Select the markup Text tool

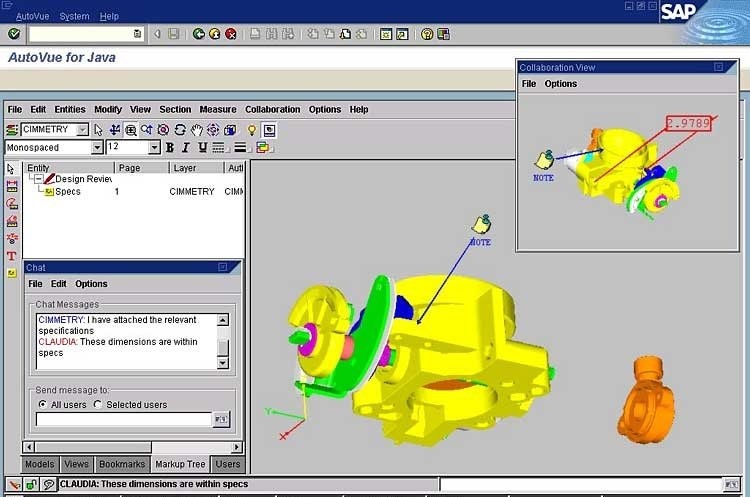pos(11,256)
